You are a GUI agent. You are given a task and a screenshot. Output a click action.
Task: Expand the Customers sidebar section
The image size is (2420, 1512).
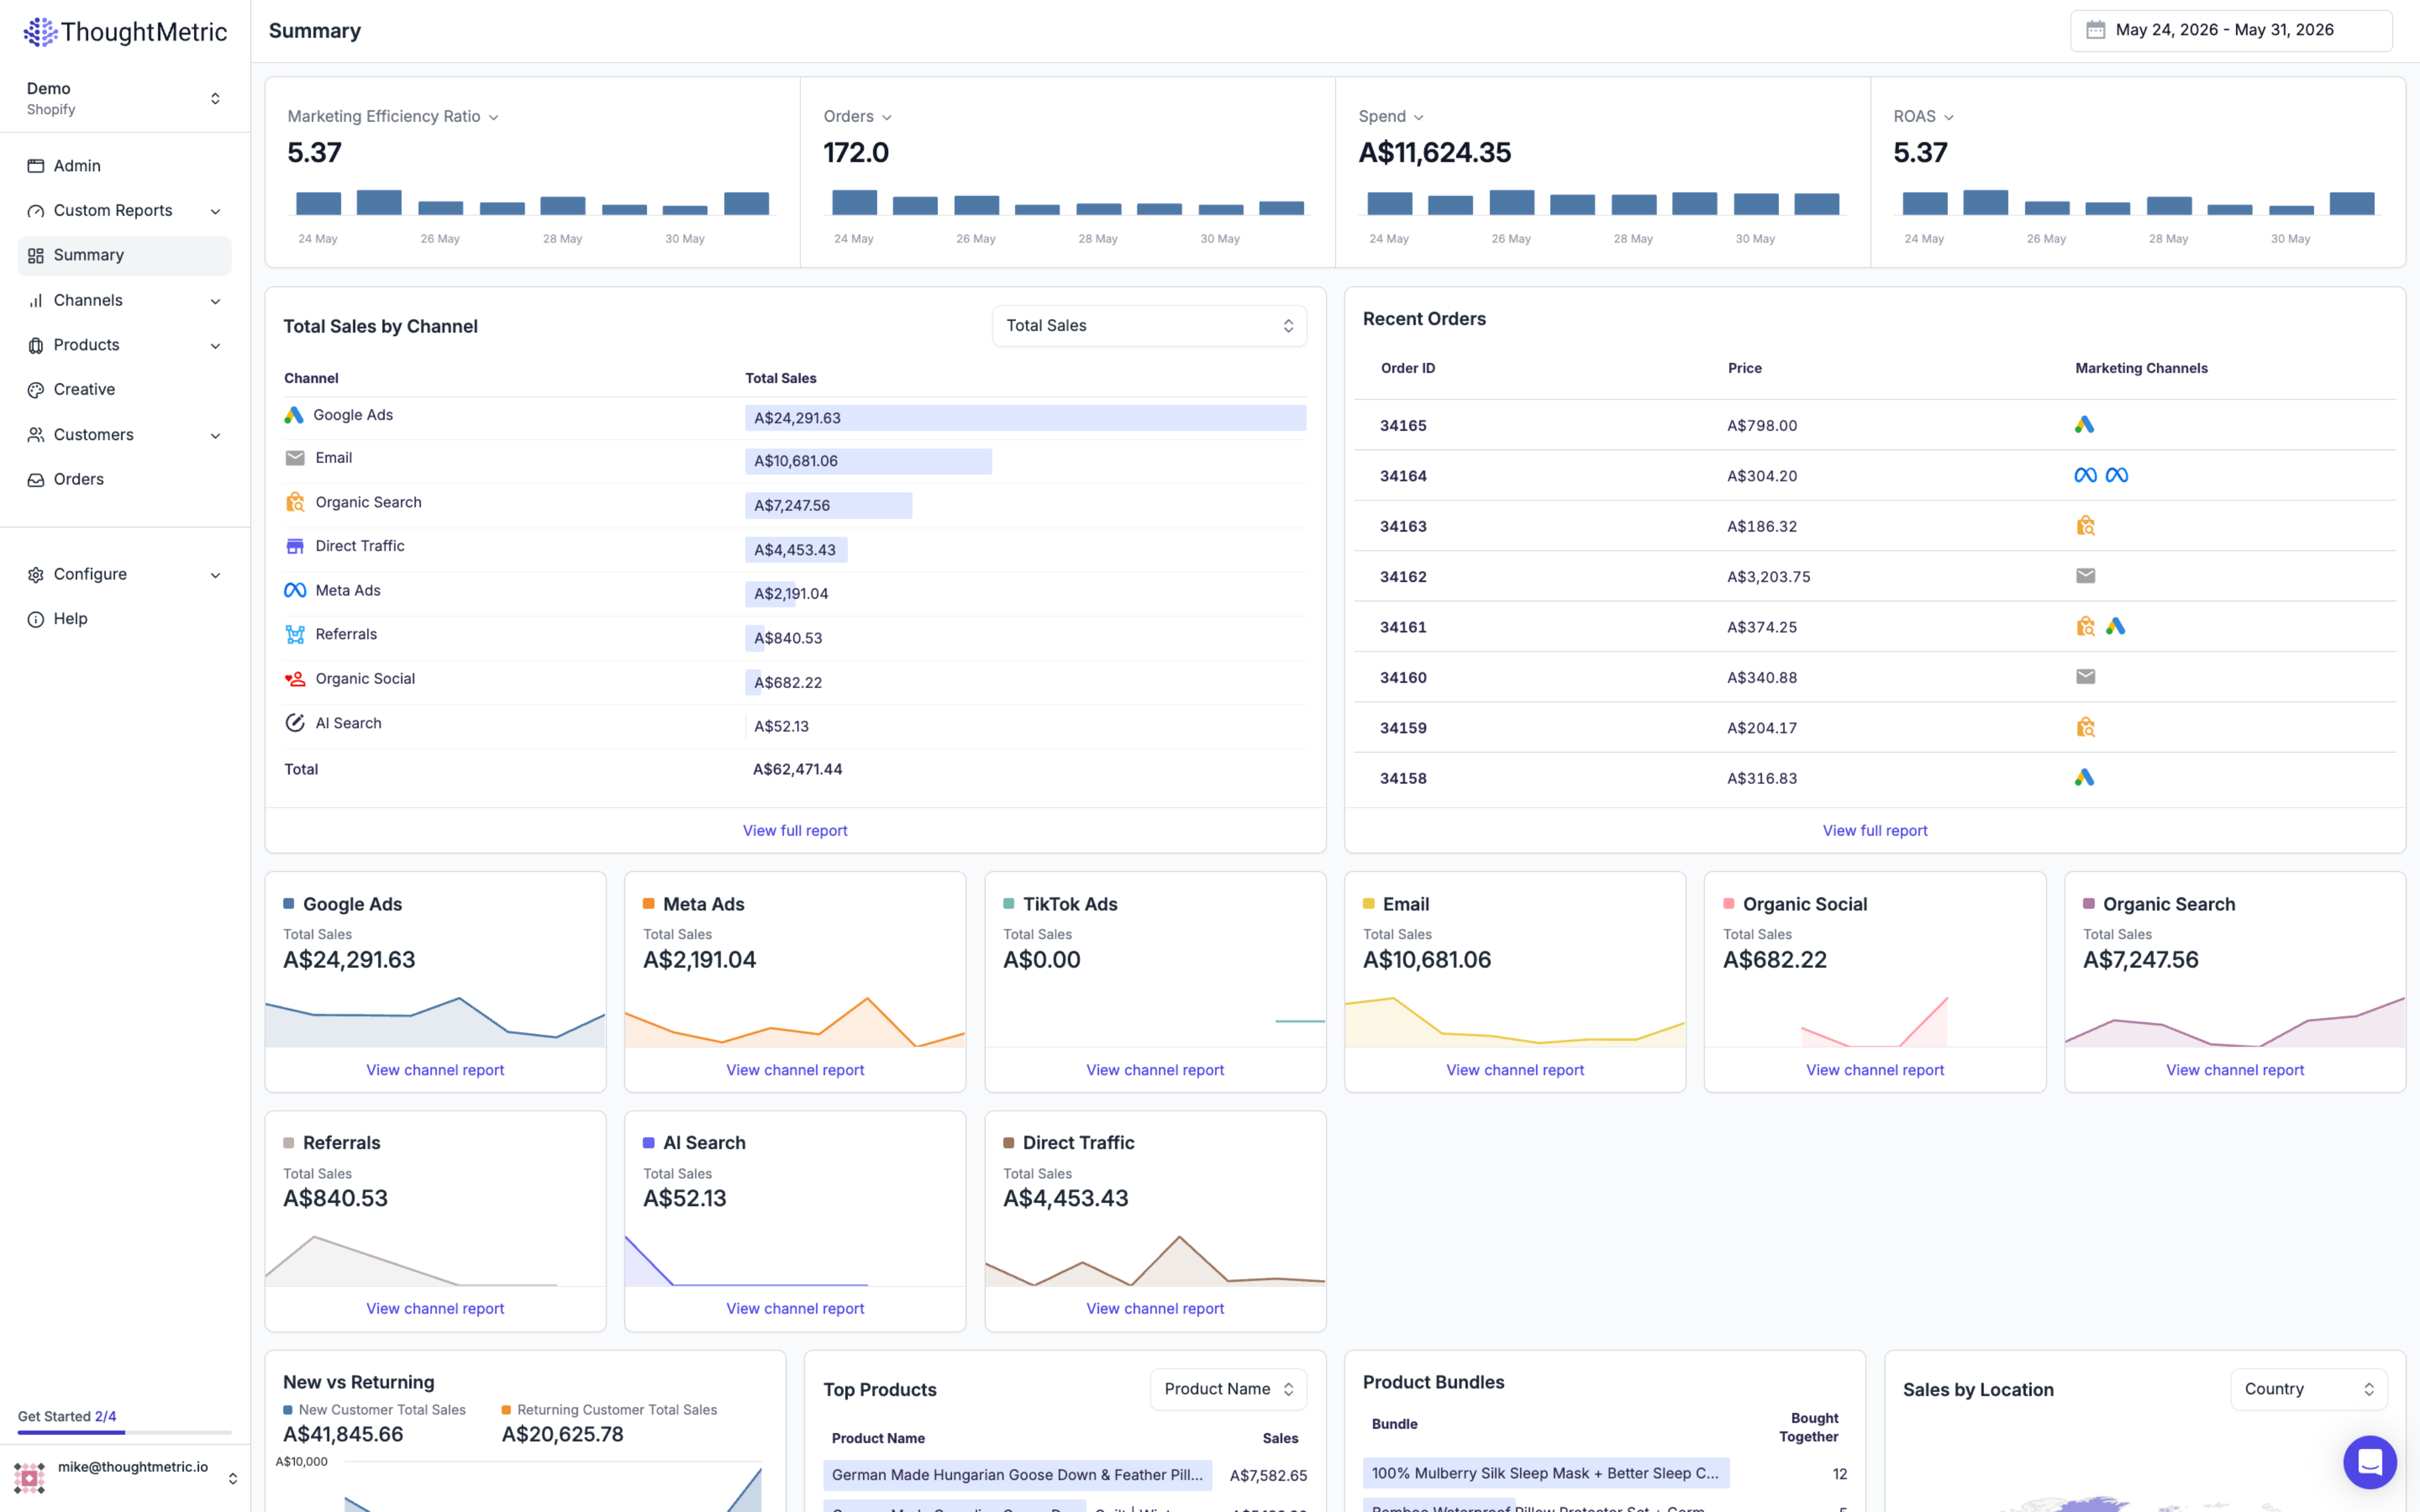[124, 435]
